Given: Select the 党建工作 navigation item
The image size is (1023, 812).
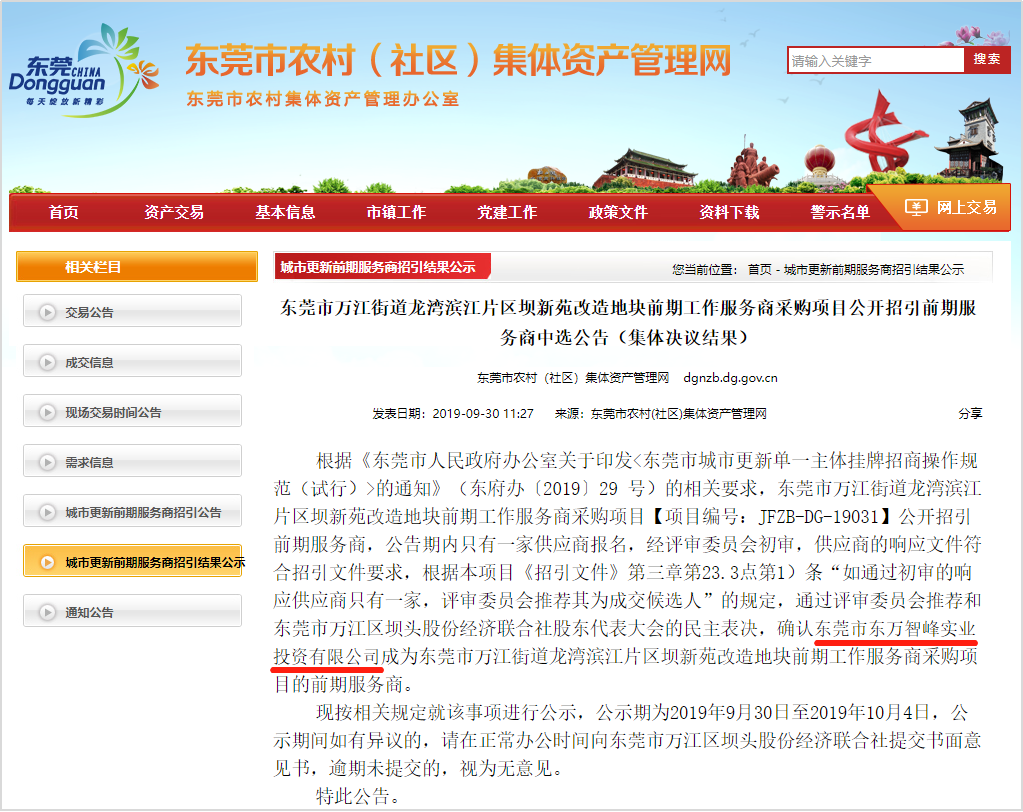Looking at the screenshot, I should point(507,212).
